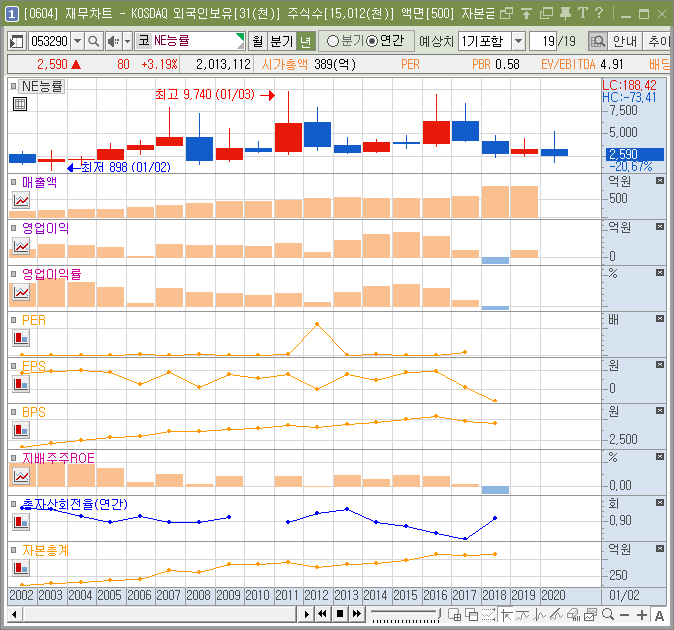
Task: Click the 지배주주ROE chart-type icon
Action: point(21,476)
